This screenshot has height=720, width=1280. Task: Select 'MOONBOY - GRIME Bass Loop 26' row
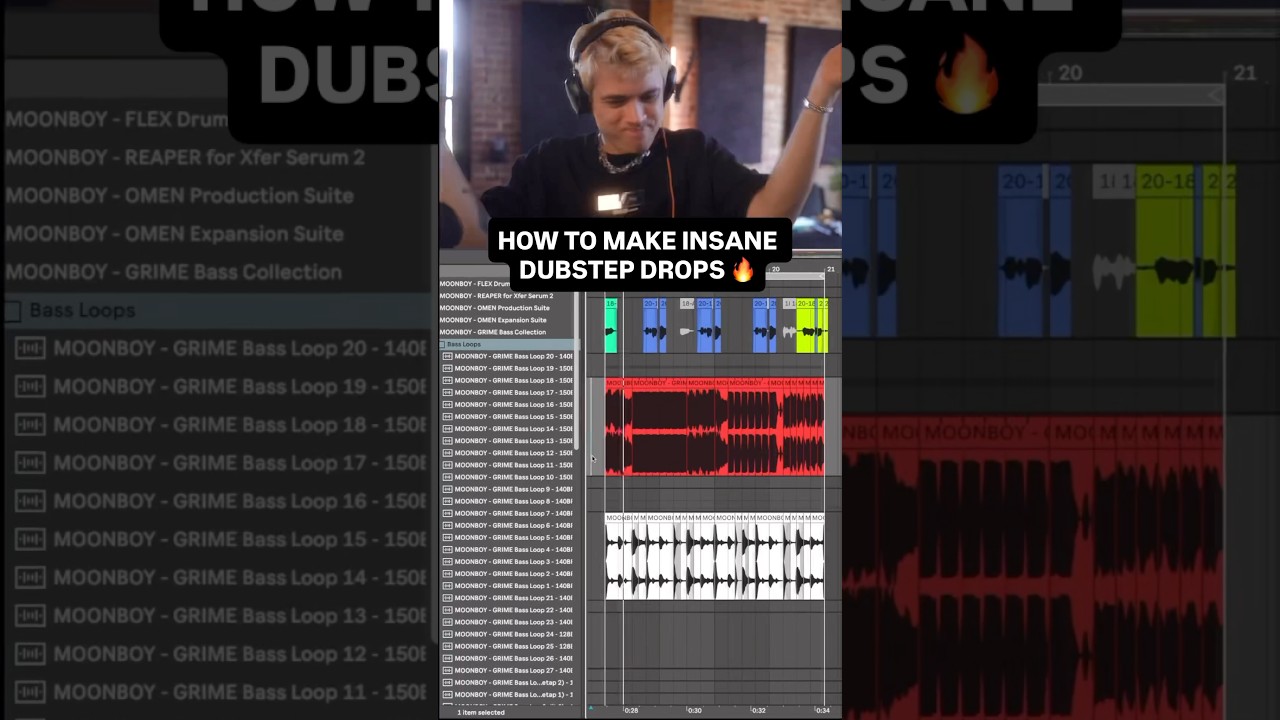[509, 658]
